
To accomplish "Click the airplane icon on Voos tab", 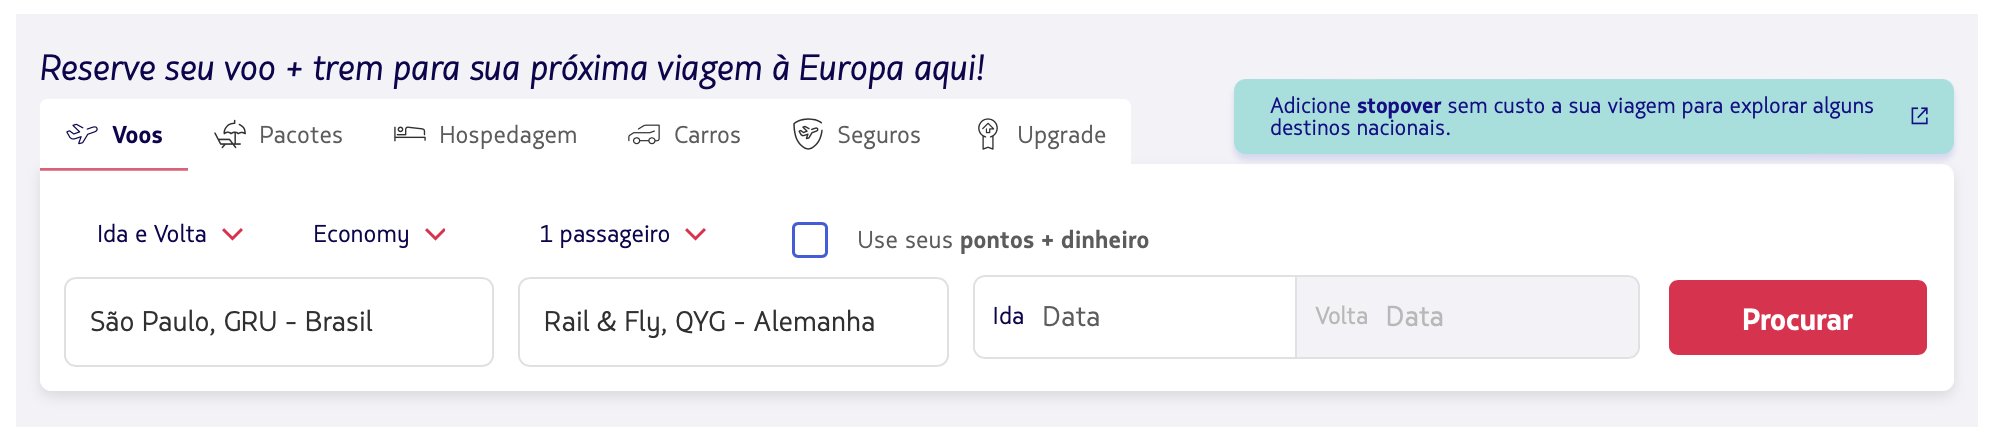I will [x=82, y=134].
